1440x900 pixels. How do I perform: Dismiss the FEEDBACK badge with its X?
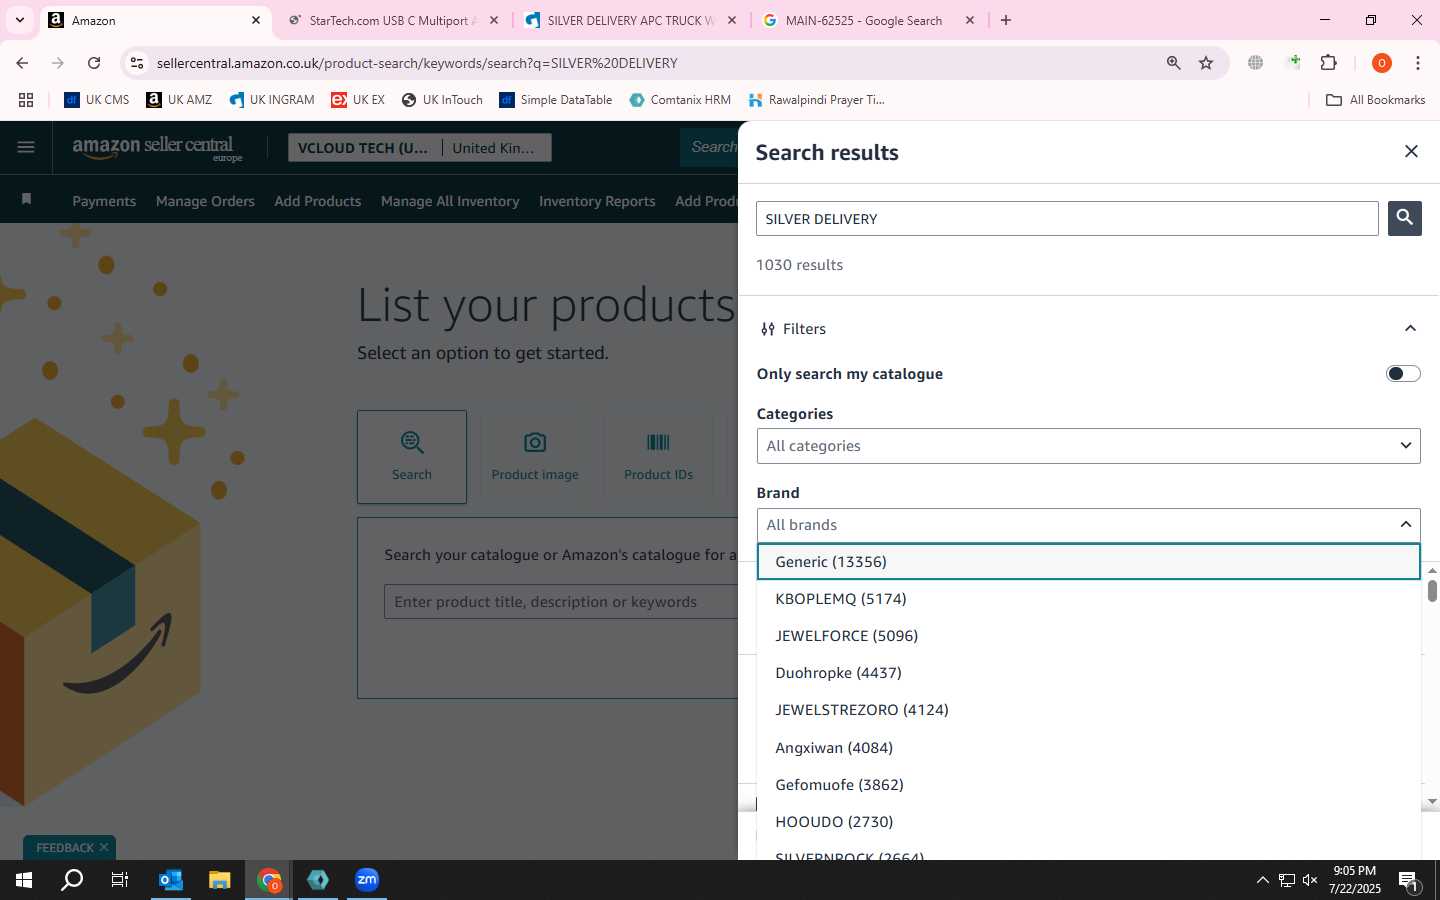pyautogui.click(x=104, y=847)
